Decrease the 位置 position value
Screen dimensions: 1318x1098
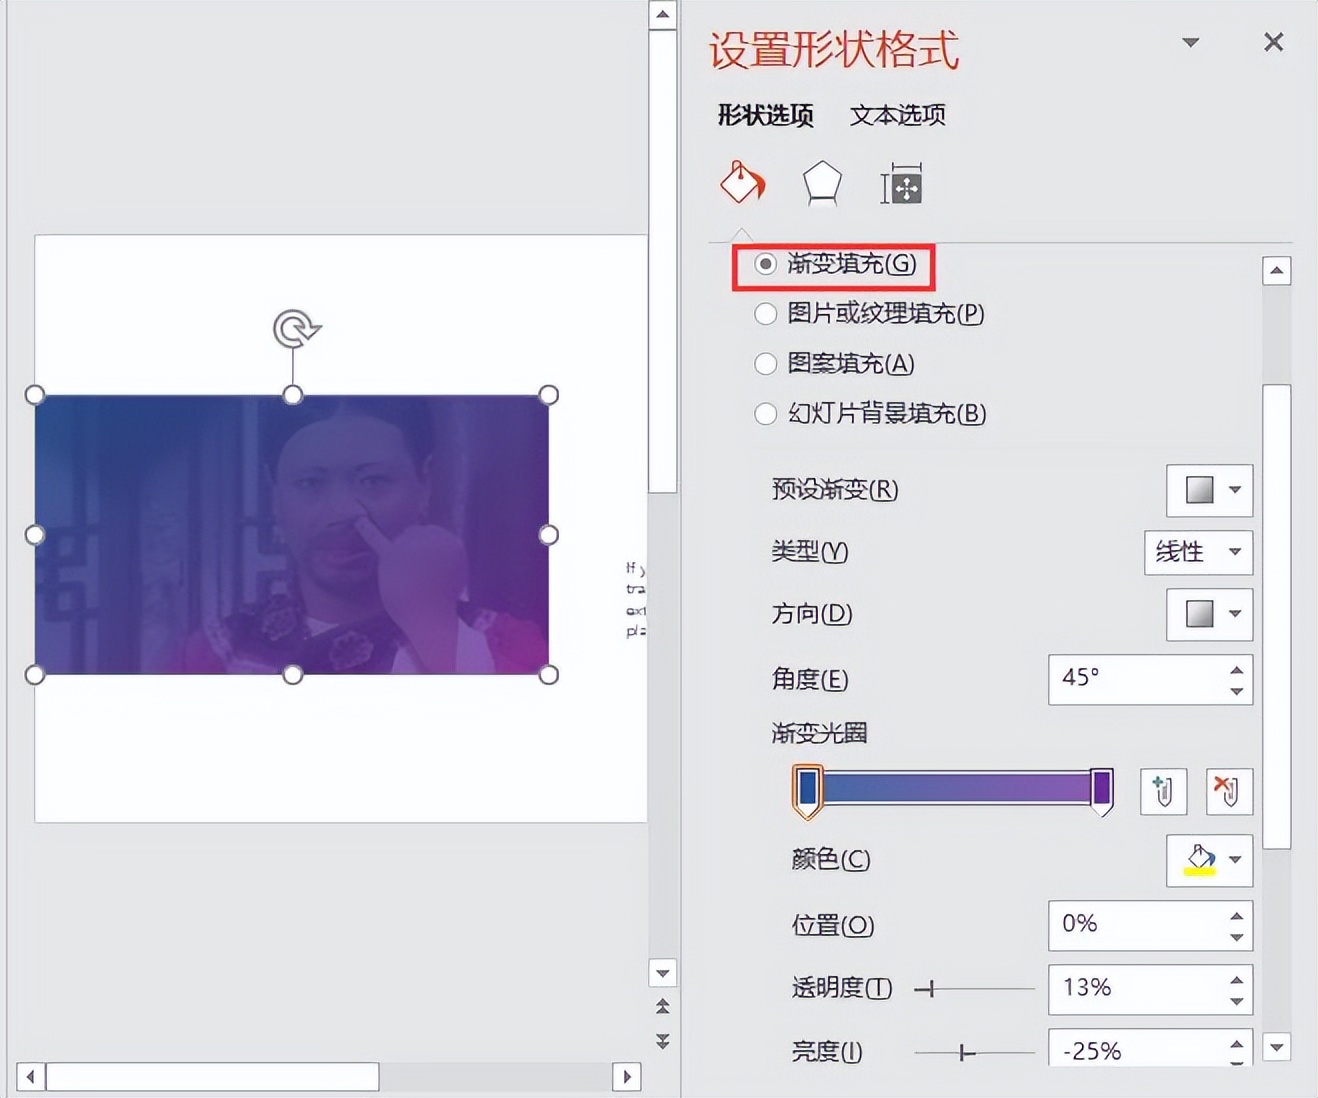1237,937
